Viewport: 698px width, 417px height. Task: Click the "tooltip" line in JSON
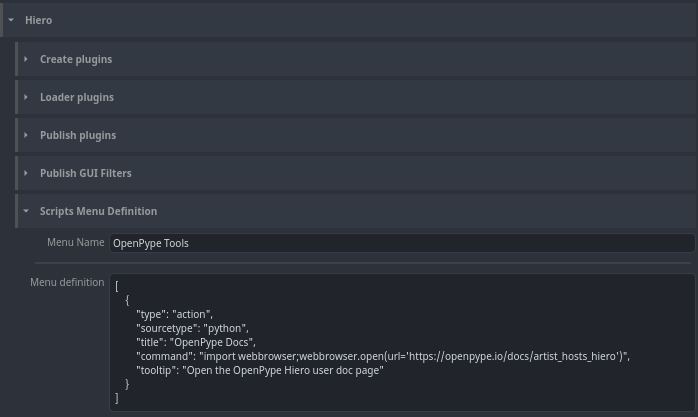(x=260, y=370)
